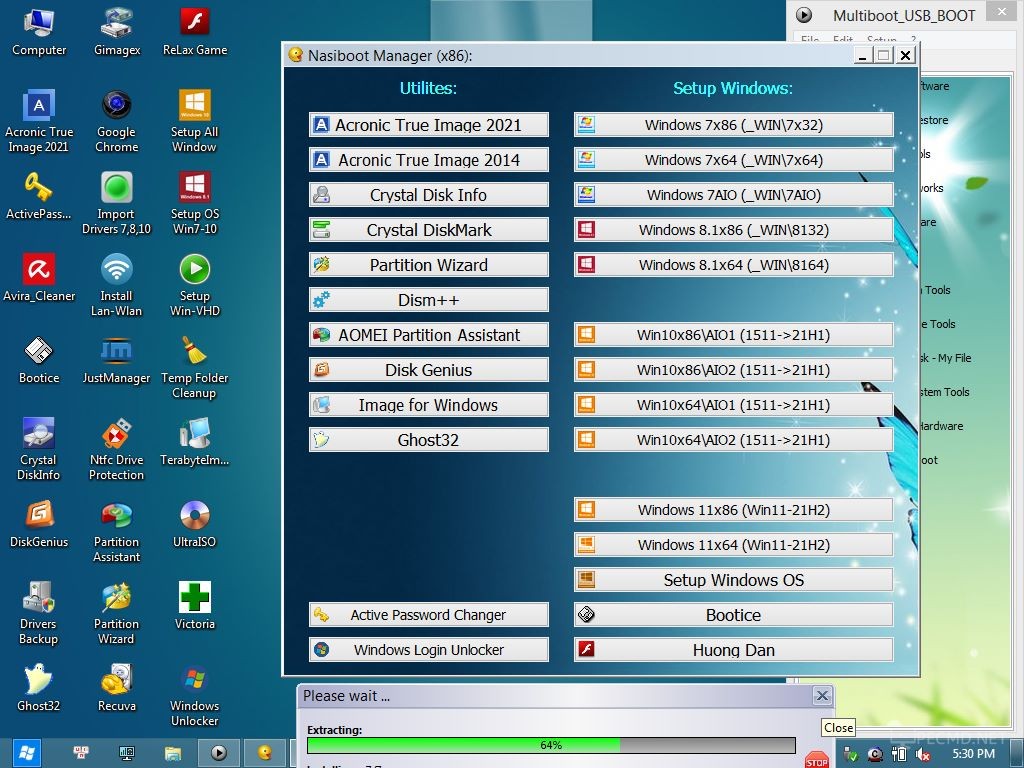Click the muted volume tray icon

[923, 754]
